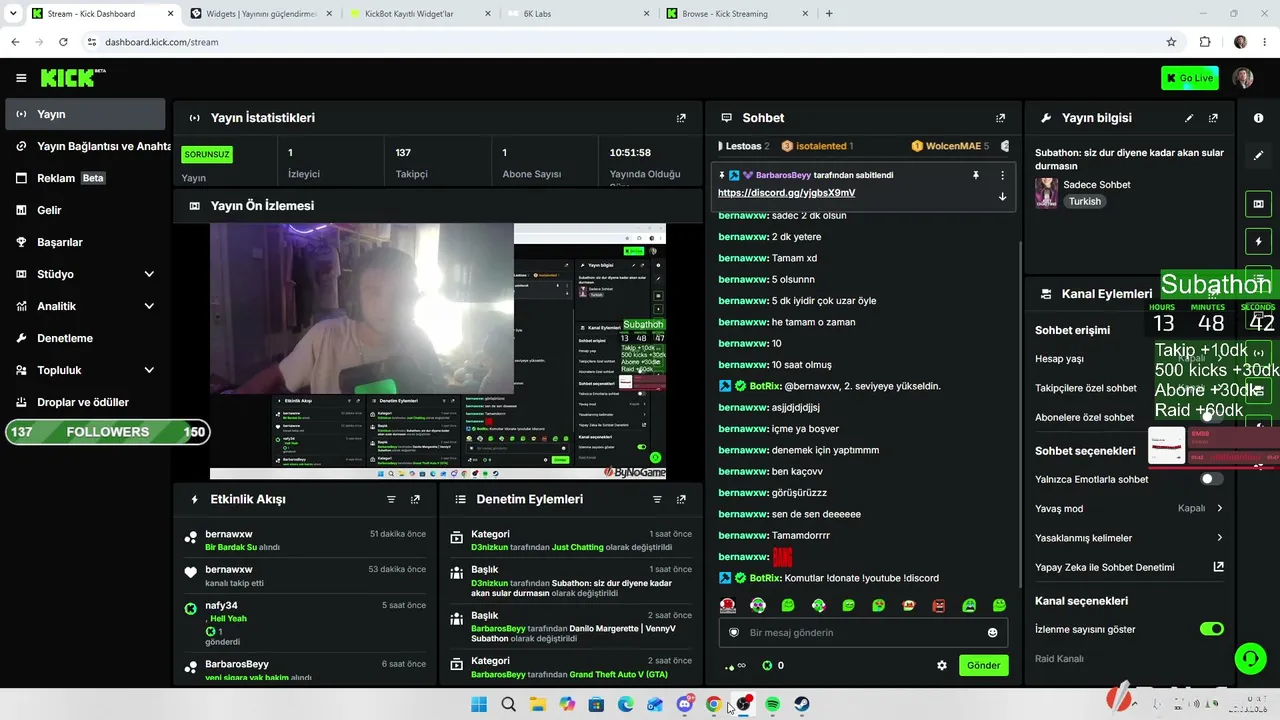This screenshot has width=1280, height=720.
Task: Edit stream info with the Yayın bilgisi pencil
Action: tap(1189, 118)
